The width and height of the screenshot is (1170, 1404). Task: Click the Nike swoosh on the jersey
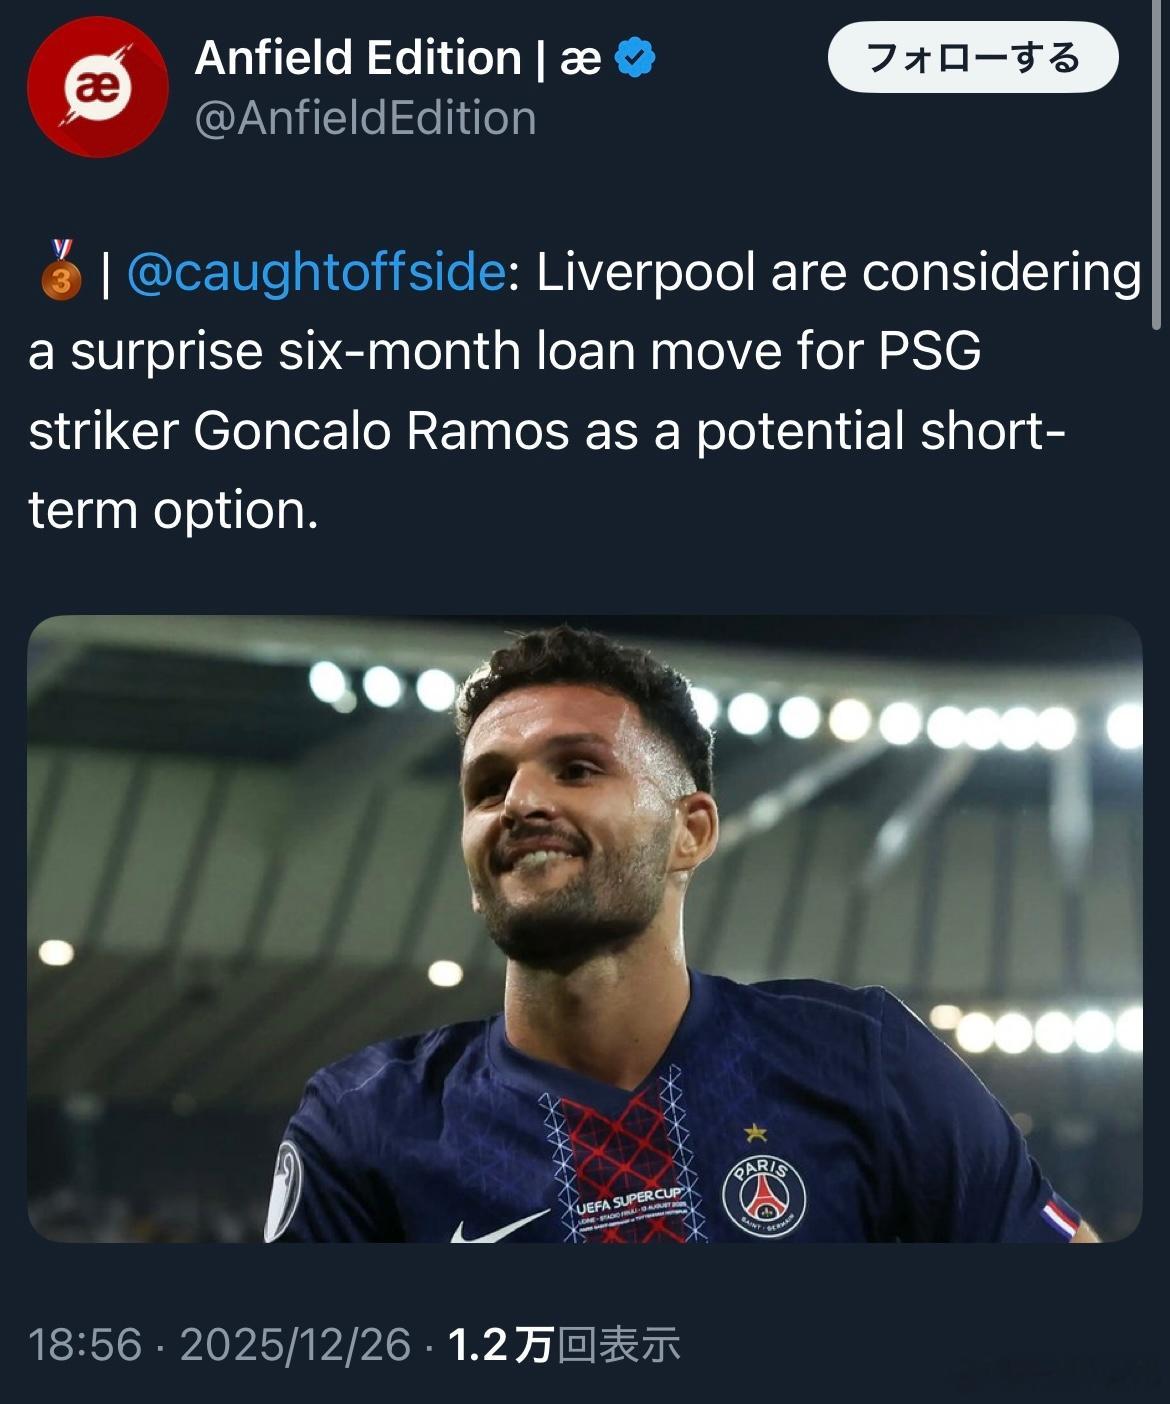pyautogui.click(x=497, y=1226)
